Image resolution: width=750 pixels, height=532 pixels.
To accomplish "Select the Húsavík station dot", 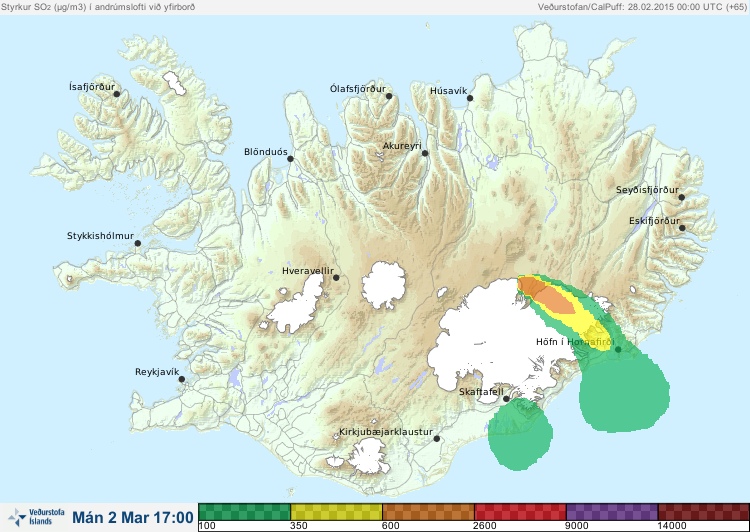I will point(470,98).
